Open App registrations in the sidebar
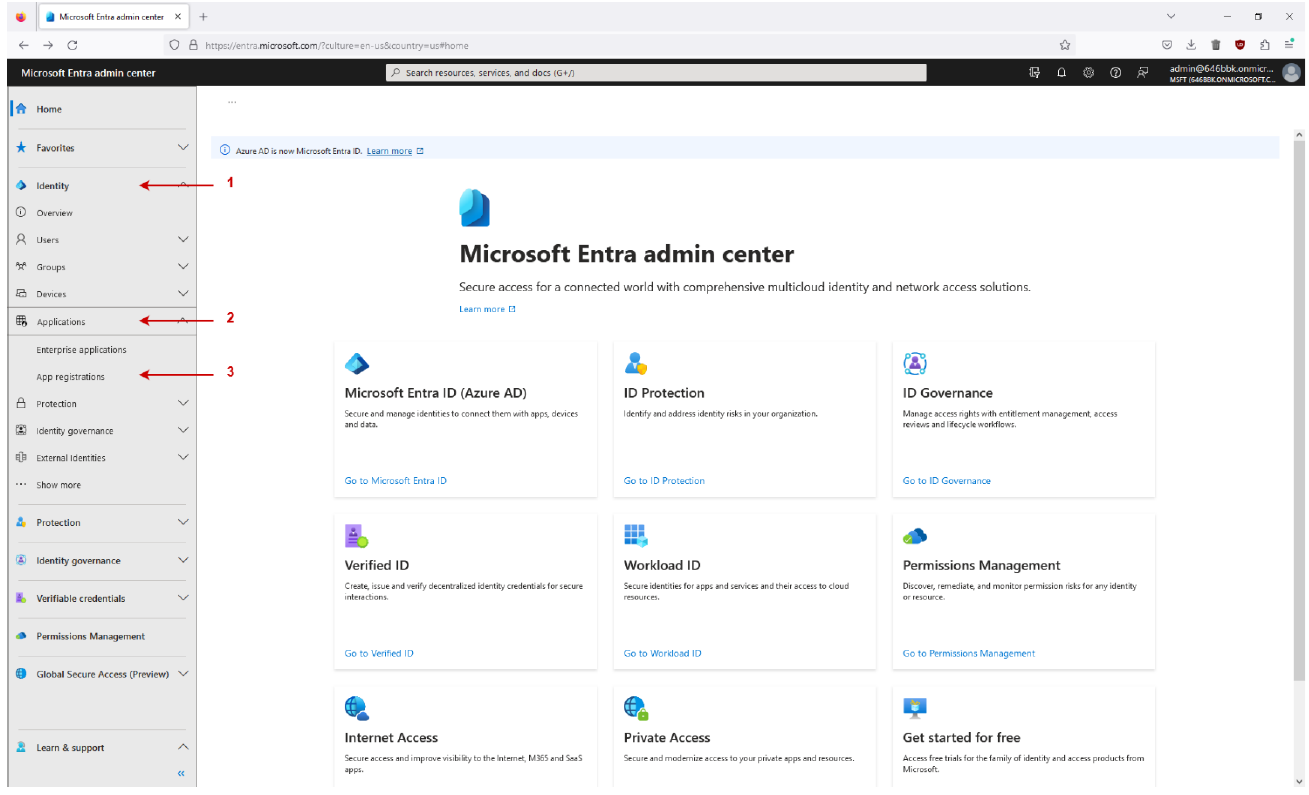Image resolution: width=1309 pixels, height=795 pixels. point(70,377)
